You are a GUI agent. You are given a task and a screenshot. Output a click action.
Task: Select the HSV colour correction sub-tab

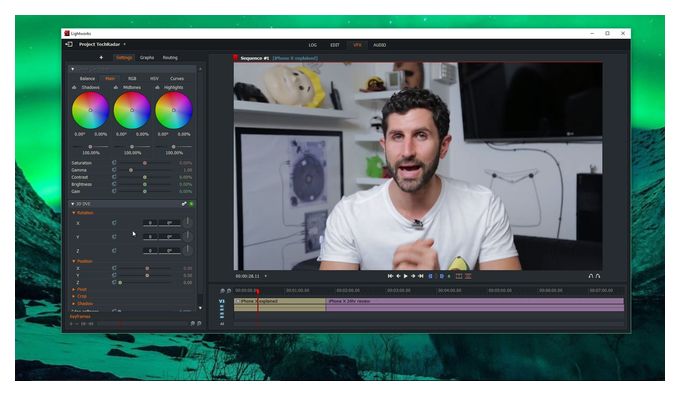pyautogui.click(x=154, y=79)
